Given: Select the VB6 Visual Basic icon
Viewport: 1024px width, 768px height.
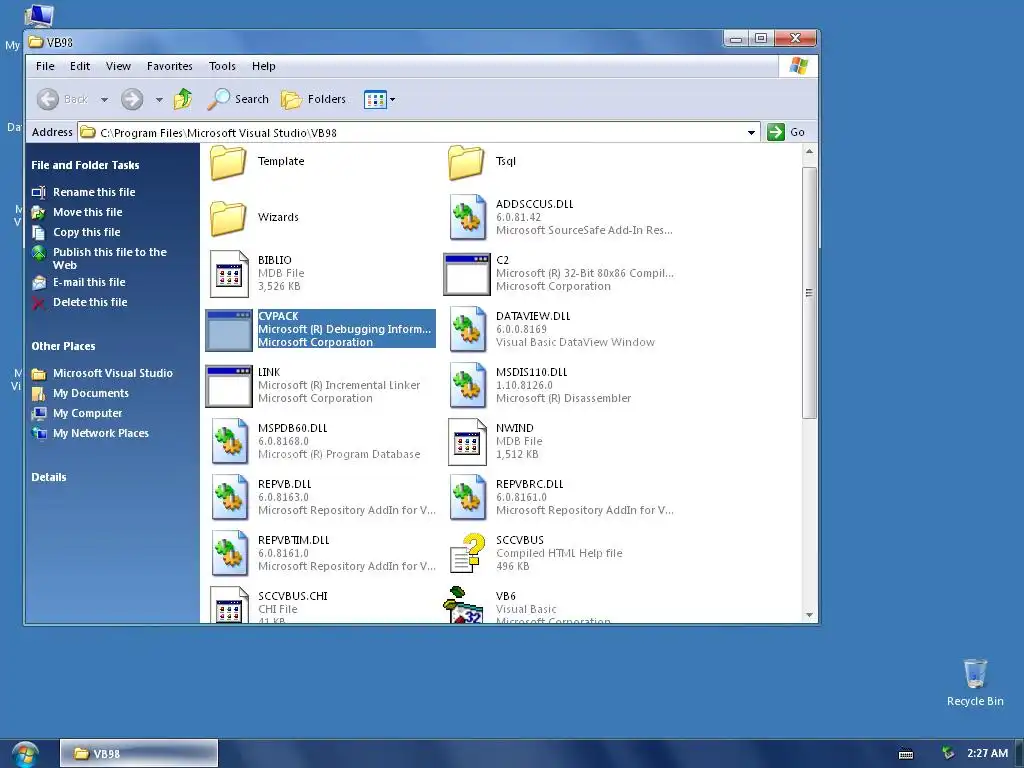Looking at the screenshot, I should 464,605.
